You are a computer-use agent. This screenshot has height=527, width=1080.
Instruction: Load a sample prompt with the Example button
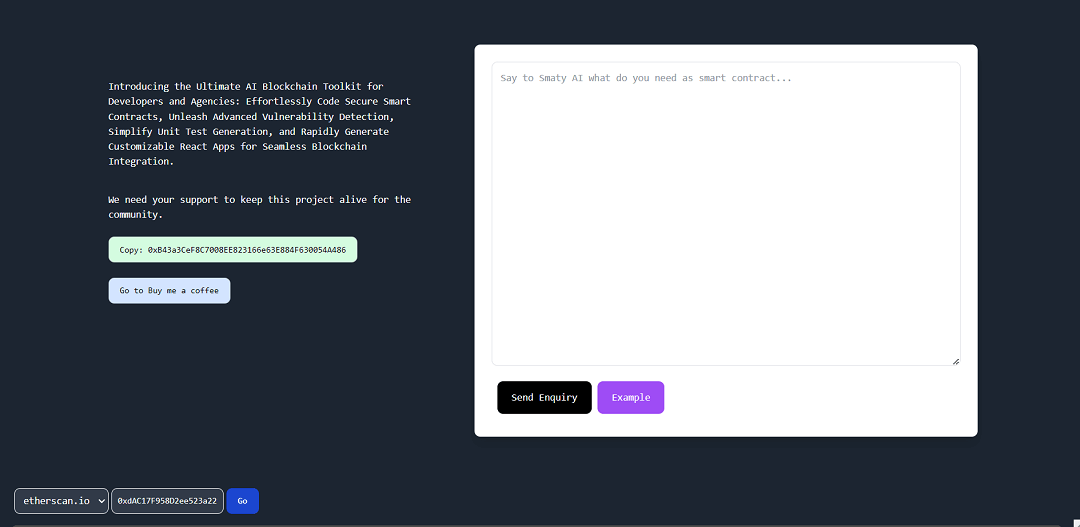(x=630, y=397)
